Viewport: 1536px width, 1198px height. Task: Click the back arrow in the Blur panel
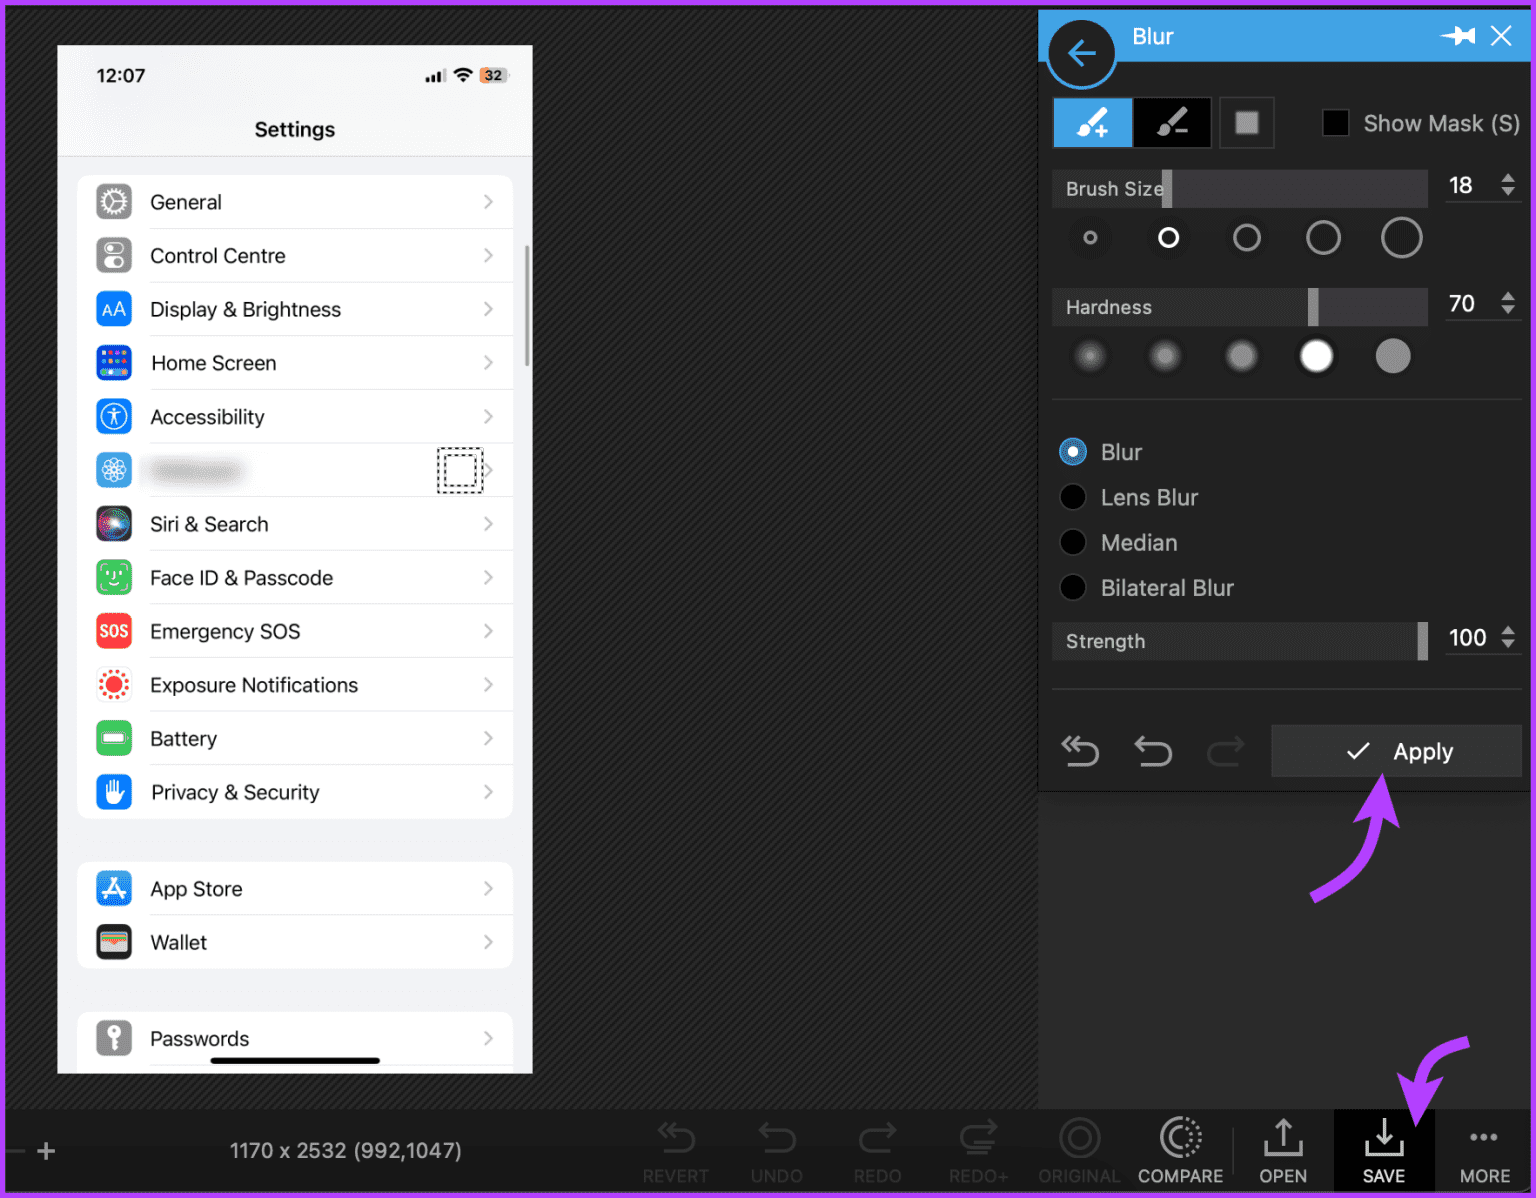coord(1081,54)
